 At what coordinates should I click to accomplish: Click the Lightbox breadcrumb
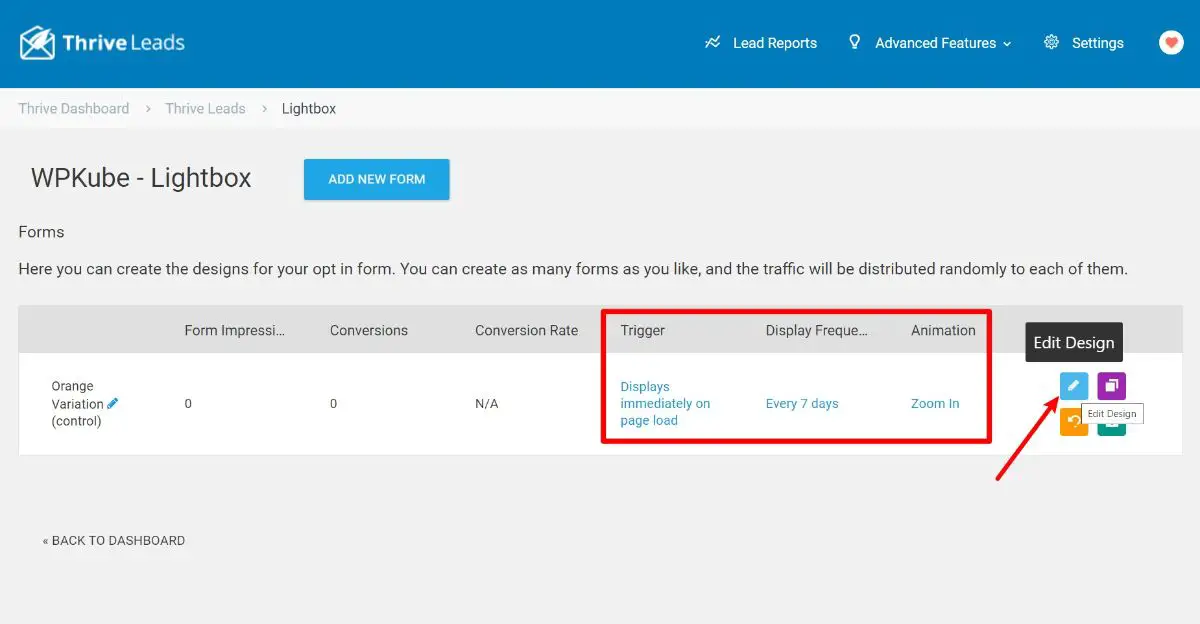309,108
